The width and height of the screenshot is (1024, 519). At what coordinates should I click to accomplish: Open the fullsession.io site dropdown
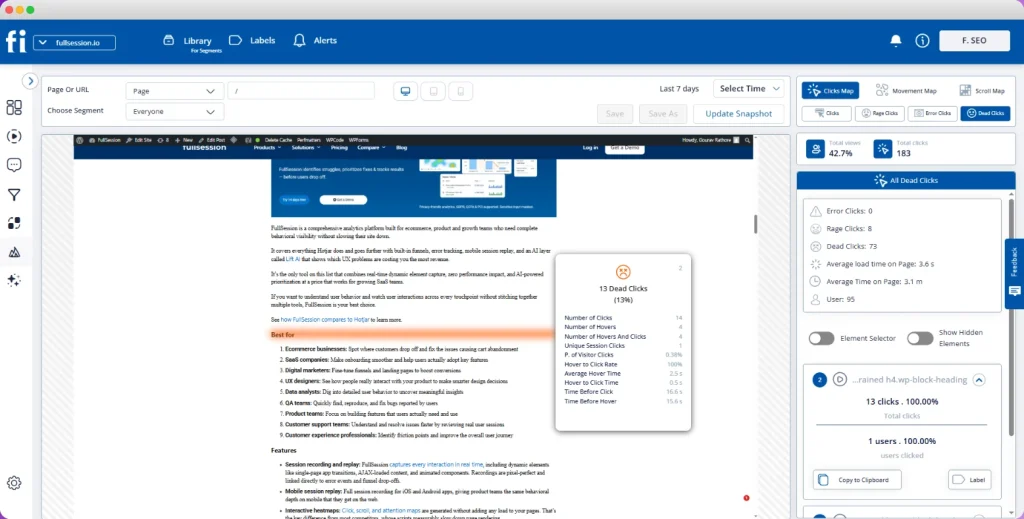(x=74, y=42)
